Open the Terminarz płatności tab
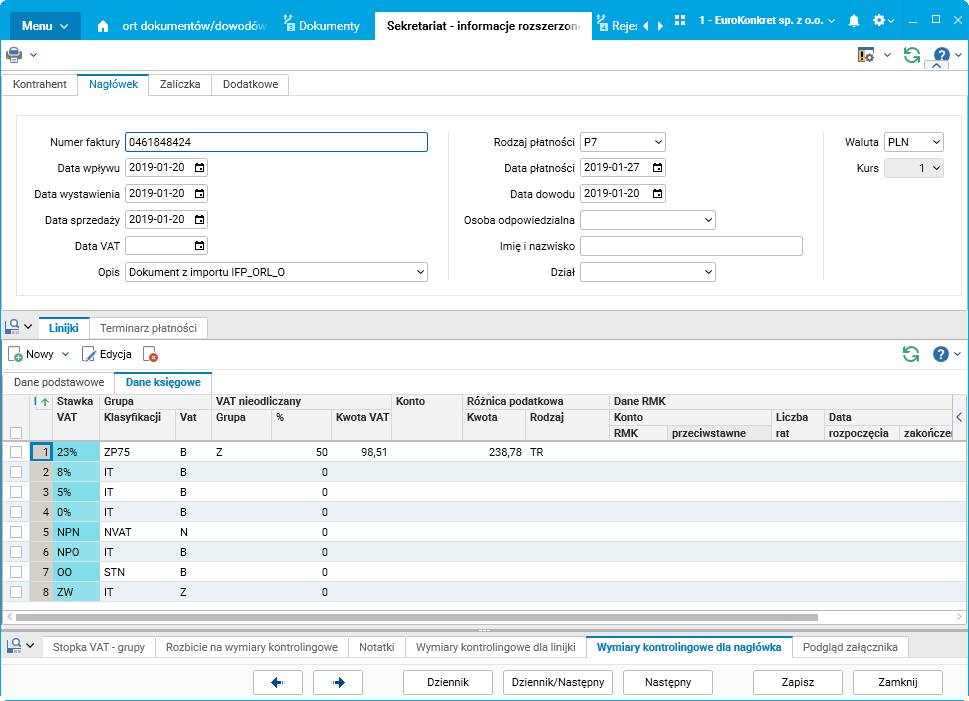This screenshot has height=701, width=969. click(149, 328)
